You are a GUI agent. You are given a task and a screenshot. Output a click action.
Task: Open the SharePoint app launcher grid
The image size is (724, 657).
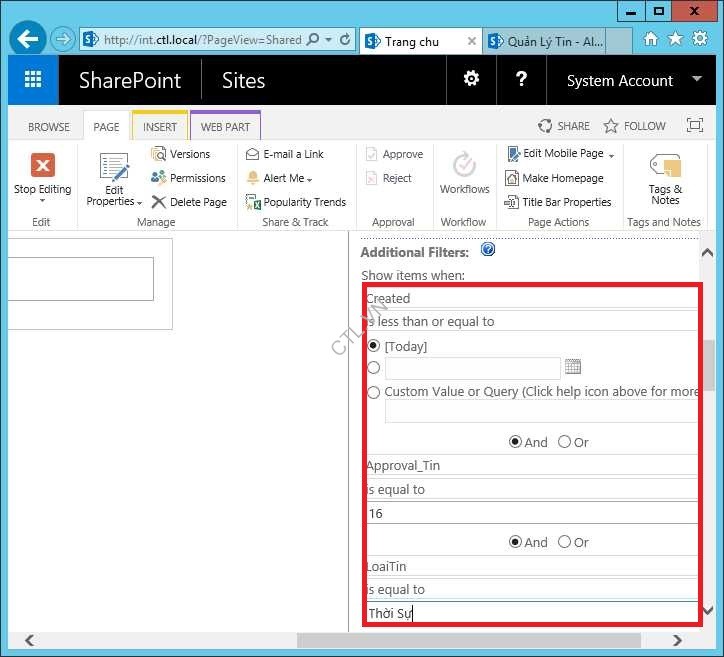[33, 81]
